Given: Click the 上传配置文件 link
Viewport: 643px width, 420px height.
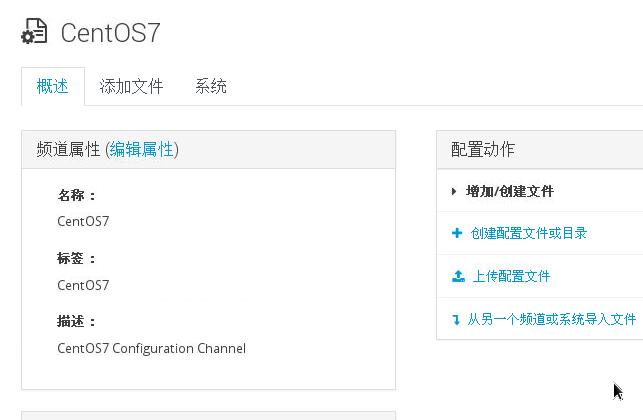Looking at the screenshot, I should pos(511,276).
